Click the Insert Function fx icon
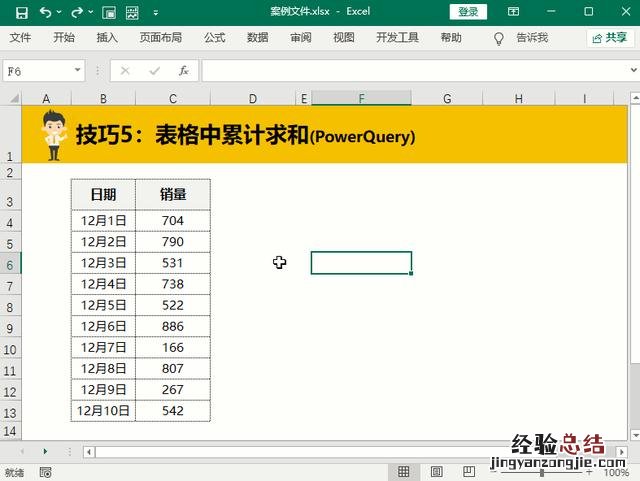The height and width of the screenshot is (481, 640). tap(184, 71)
